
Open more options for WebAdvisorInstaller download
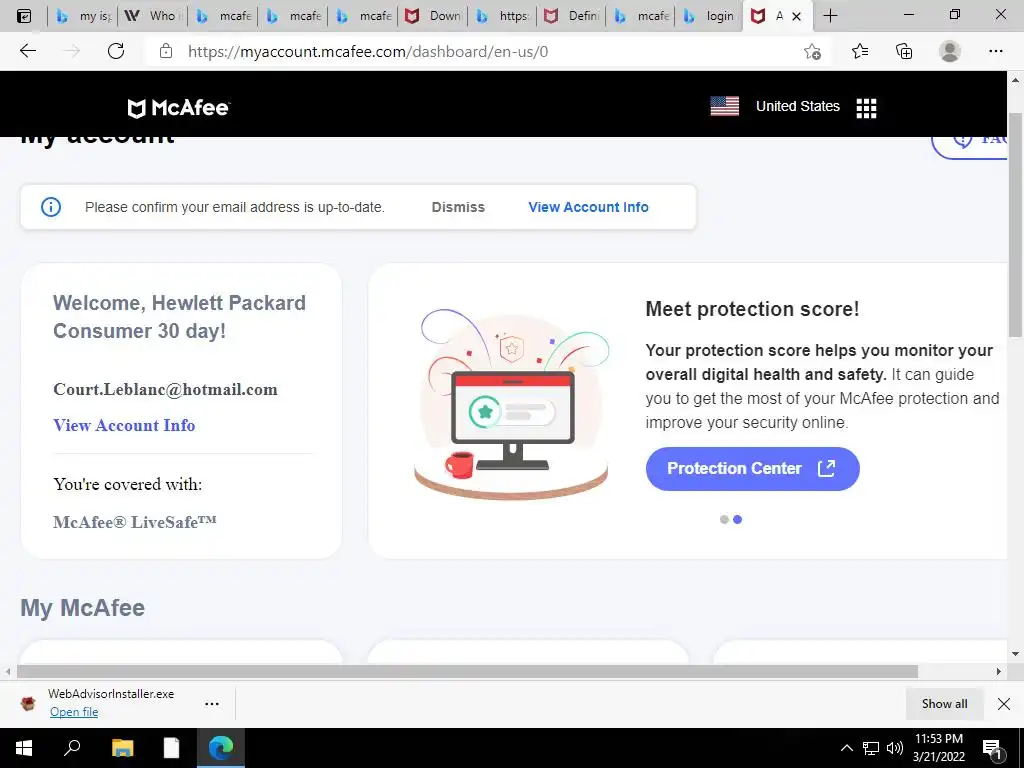coord(212,703)
